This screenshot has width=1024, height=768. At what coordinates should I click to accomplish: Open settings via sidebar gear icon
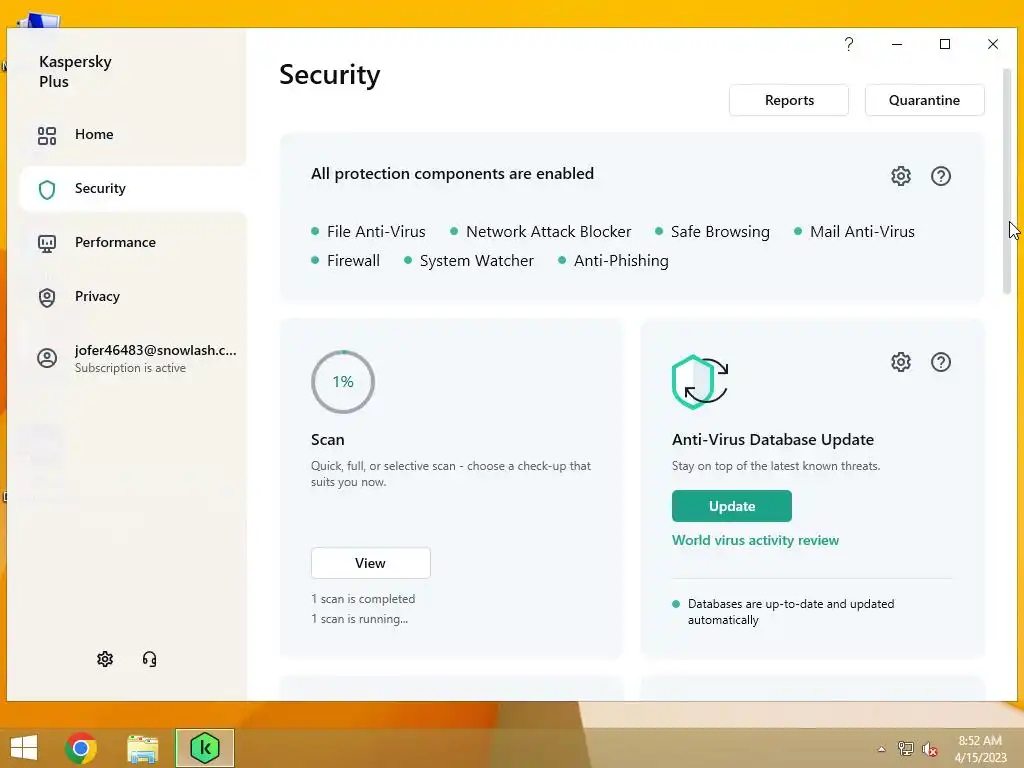tap(105, 659)
